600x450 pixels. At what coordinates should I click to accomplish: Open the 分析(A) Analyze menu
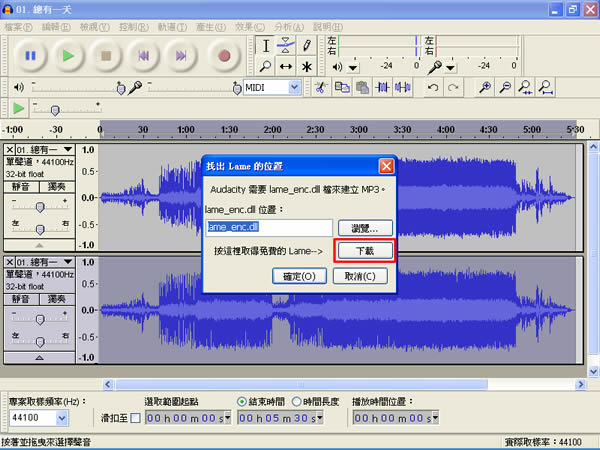click(289, 27)
